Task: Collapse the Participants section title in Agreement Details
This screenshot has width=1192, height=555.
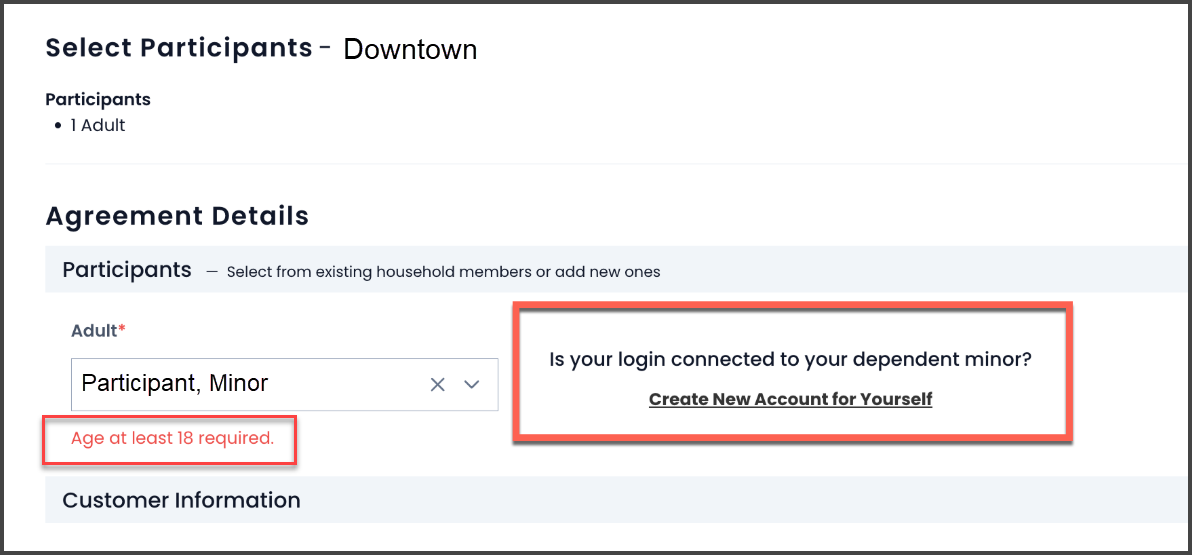Action: [x=126, y=270]
